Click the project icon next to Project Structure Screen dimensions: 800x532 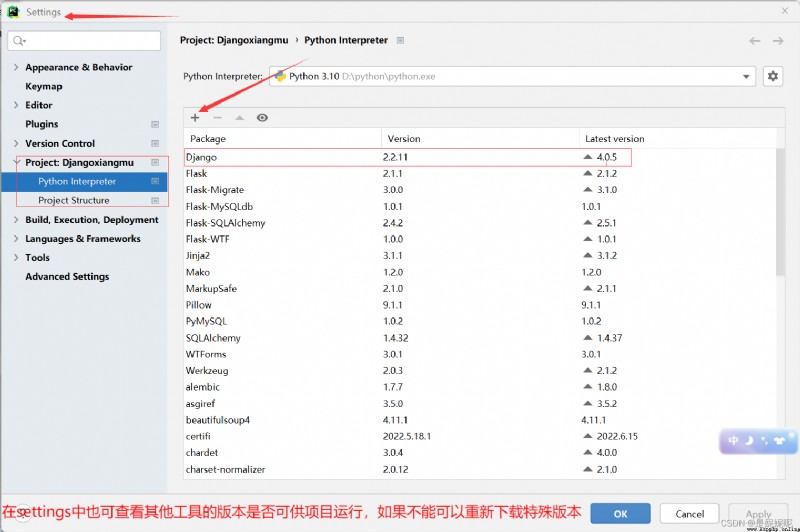[155, 200]
